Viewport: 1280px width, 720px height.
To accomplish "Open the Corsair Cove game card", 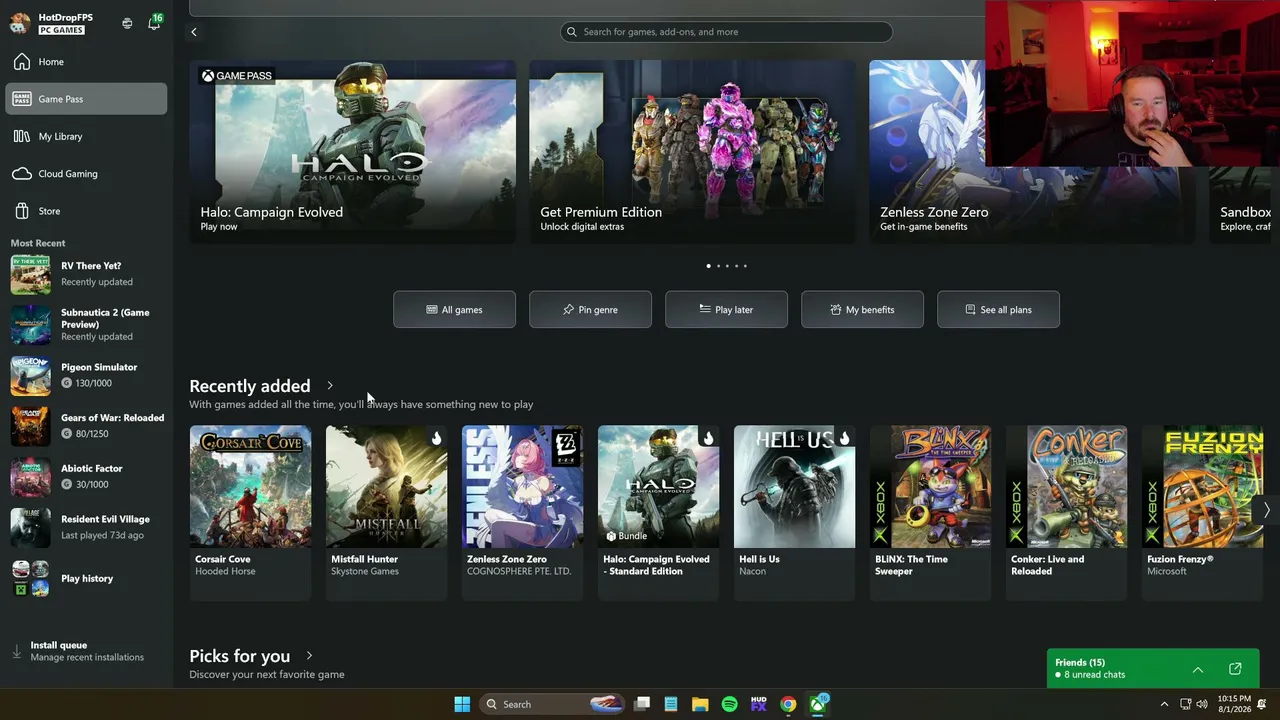I will [250, 512].
